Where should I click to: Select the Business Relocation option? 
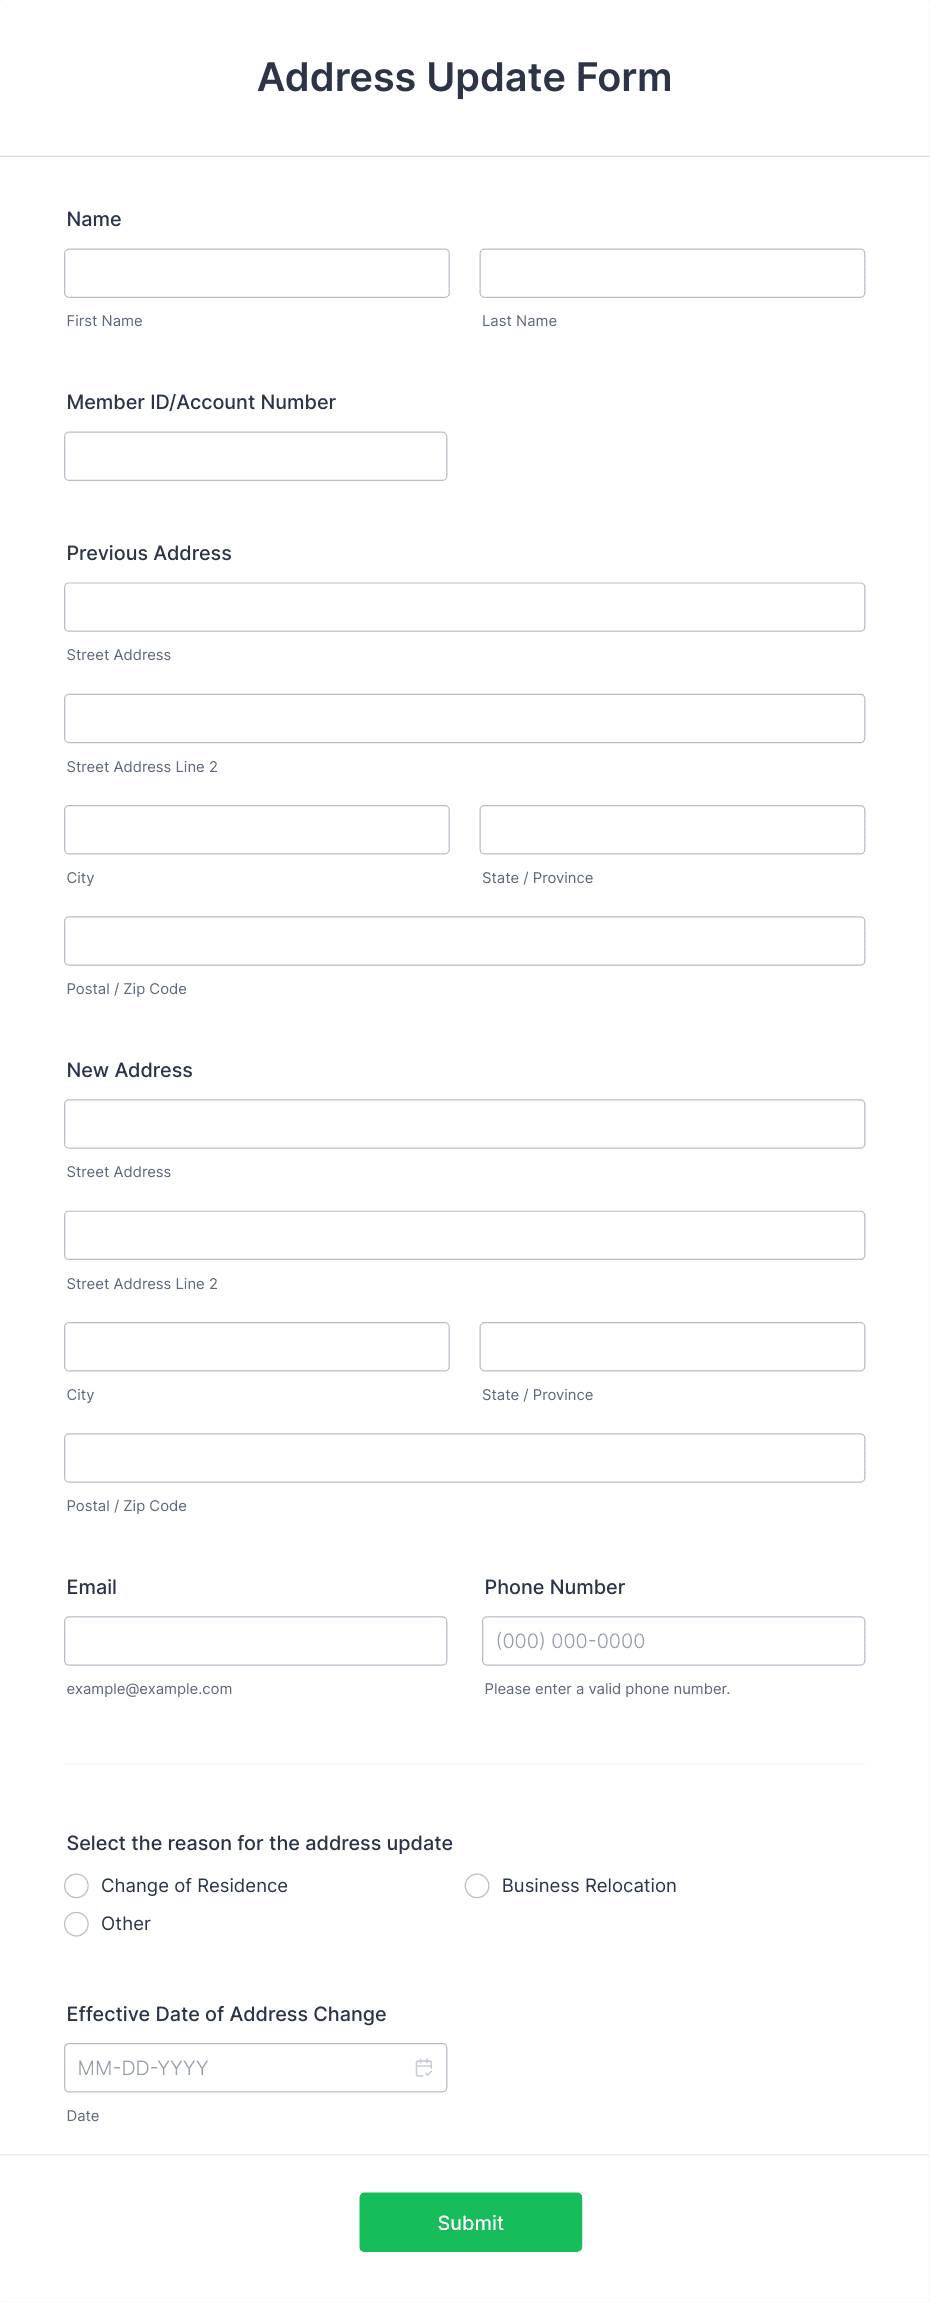pos(477,1885)
